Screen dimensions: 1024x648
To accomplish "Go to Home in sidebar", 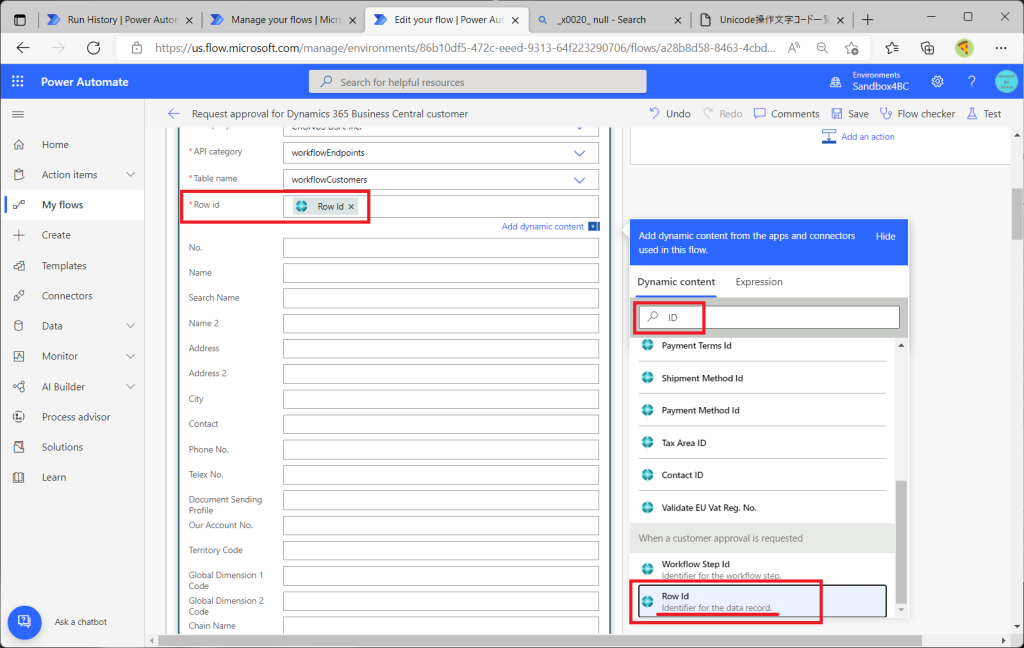I will [55, 144].
